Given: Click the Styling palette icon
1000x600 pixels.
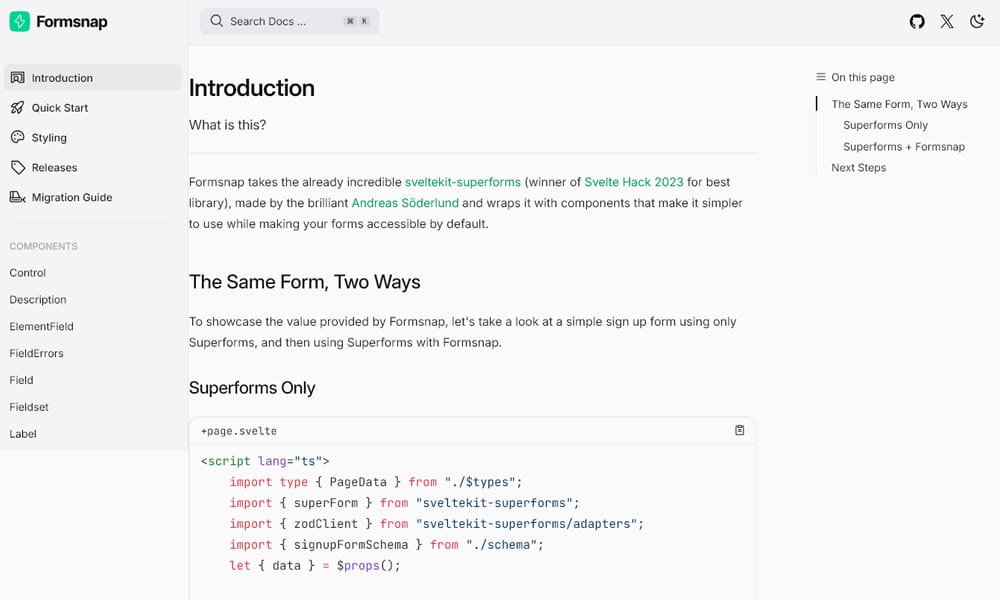Looking at the screenshot, I should [x=17, y=137].
